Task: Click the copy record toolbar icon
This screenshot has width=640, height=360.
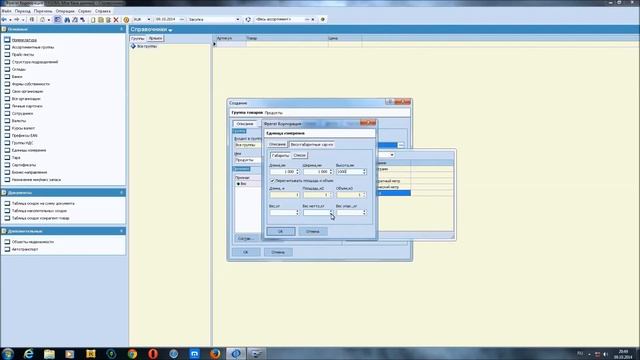Action: tap(100, 20)
